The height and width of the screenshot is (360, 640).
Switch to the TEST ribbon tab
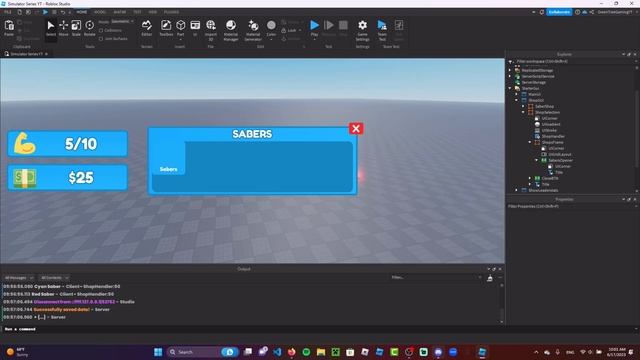click(x=137, y=12)
